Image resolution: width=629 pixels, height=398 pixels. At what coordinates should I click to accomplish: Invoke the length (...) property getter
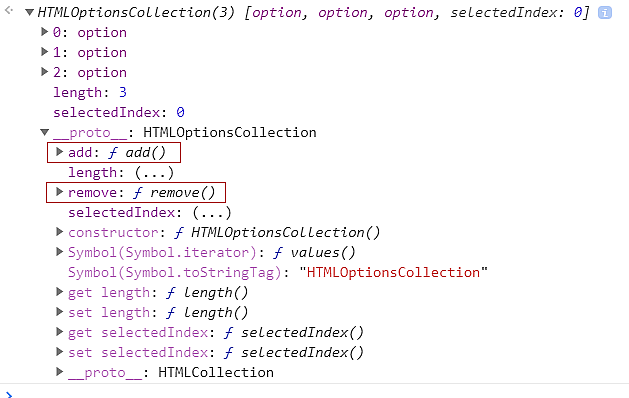[154, 173]
